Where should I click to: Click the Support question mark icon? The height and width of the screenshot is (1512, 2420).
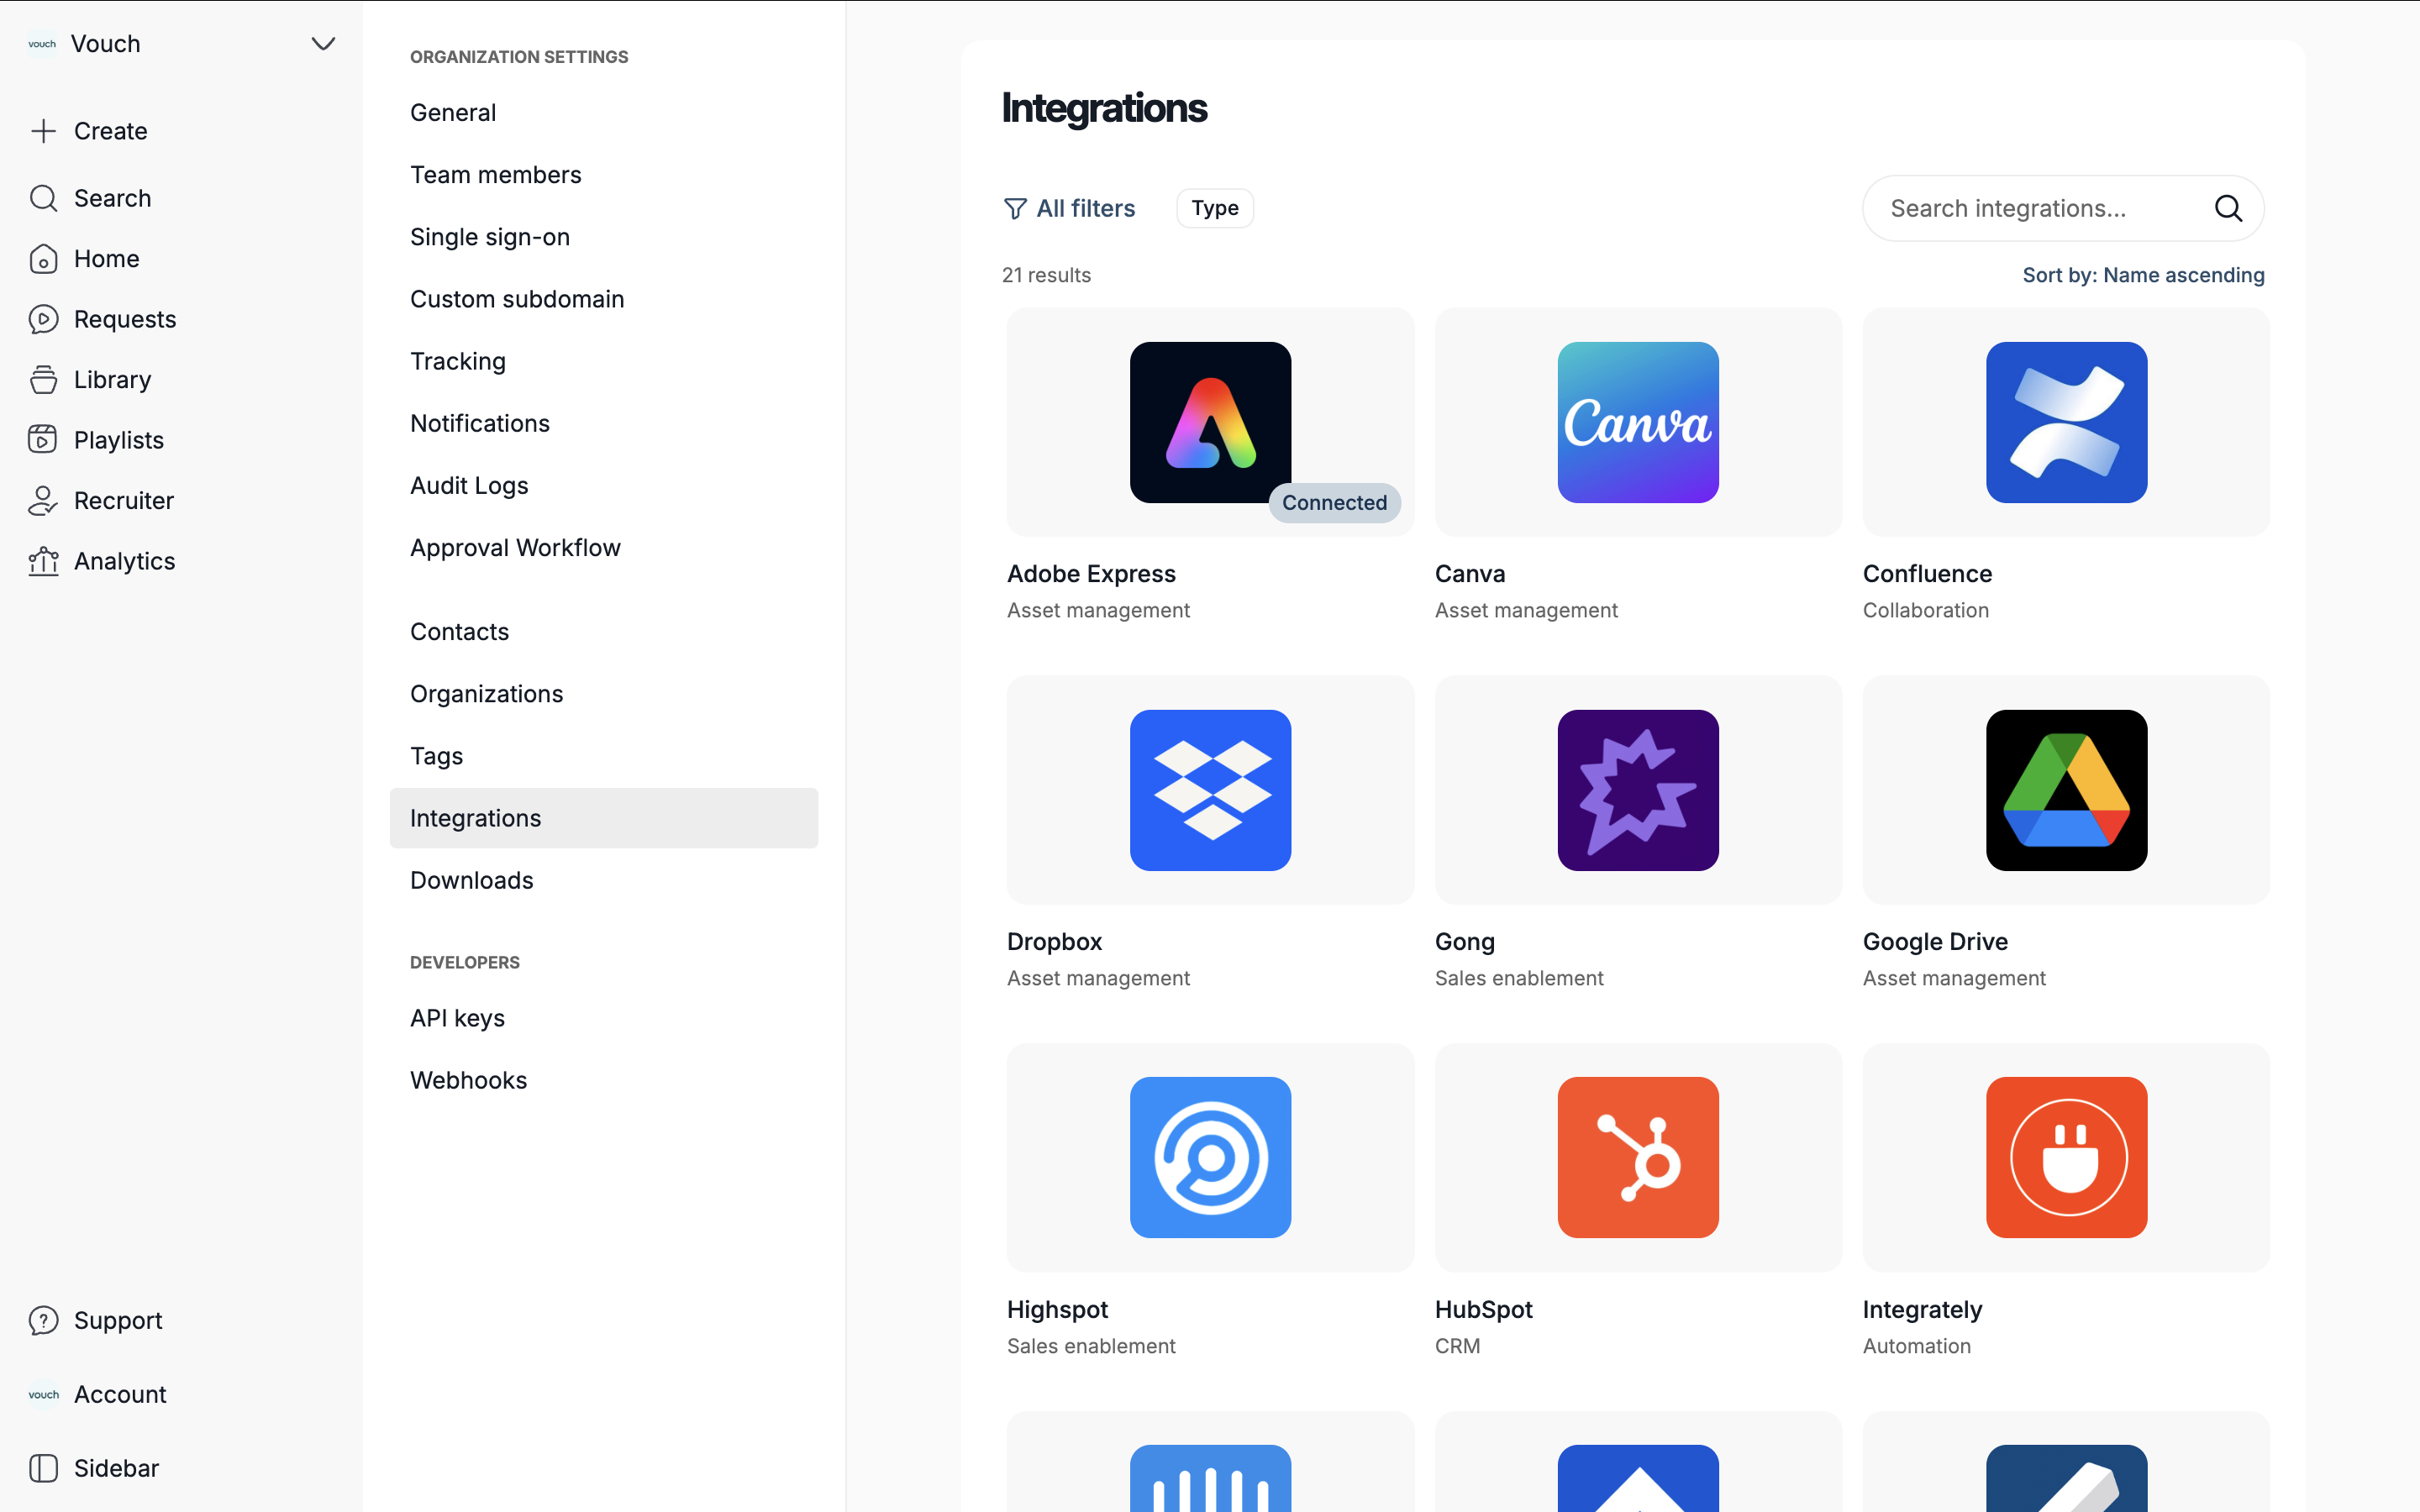[x=43, y=1320]
